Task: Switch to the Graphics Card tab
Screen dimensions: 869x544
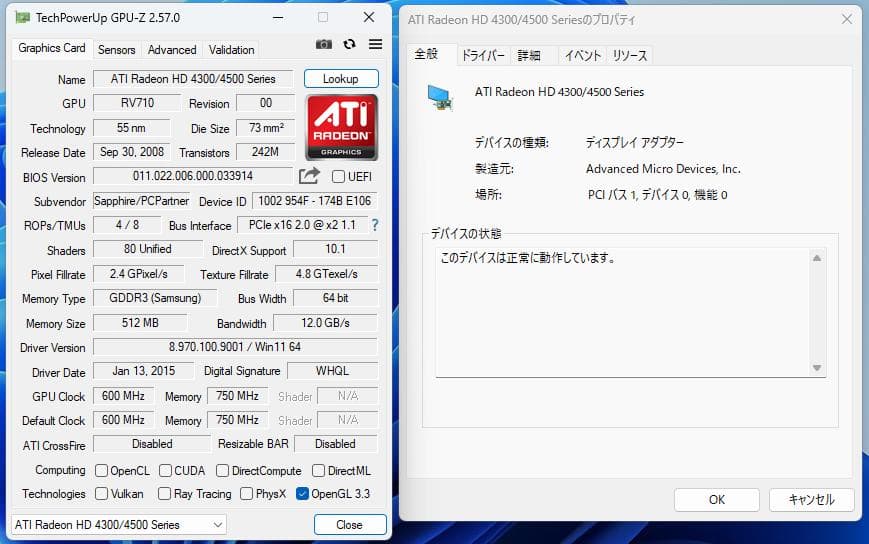Action: coord(52,48)
